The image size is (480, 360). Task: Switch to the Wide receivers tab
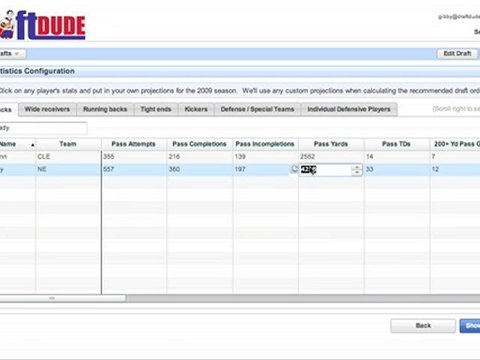pos(47,109)
